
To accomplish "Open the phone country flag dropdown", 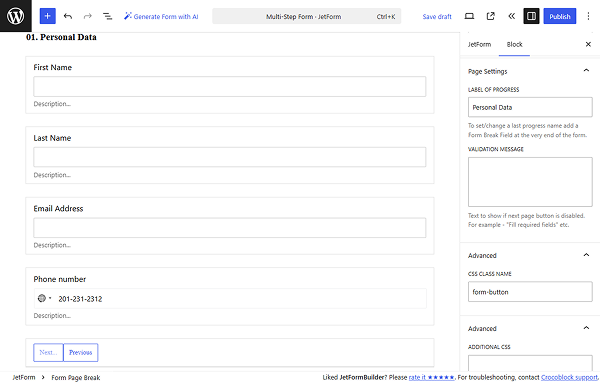I will [x=44, y=298].
